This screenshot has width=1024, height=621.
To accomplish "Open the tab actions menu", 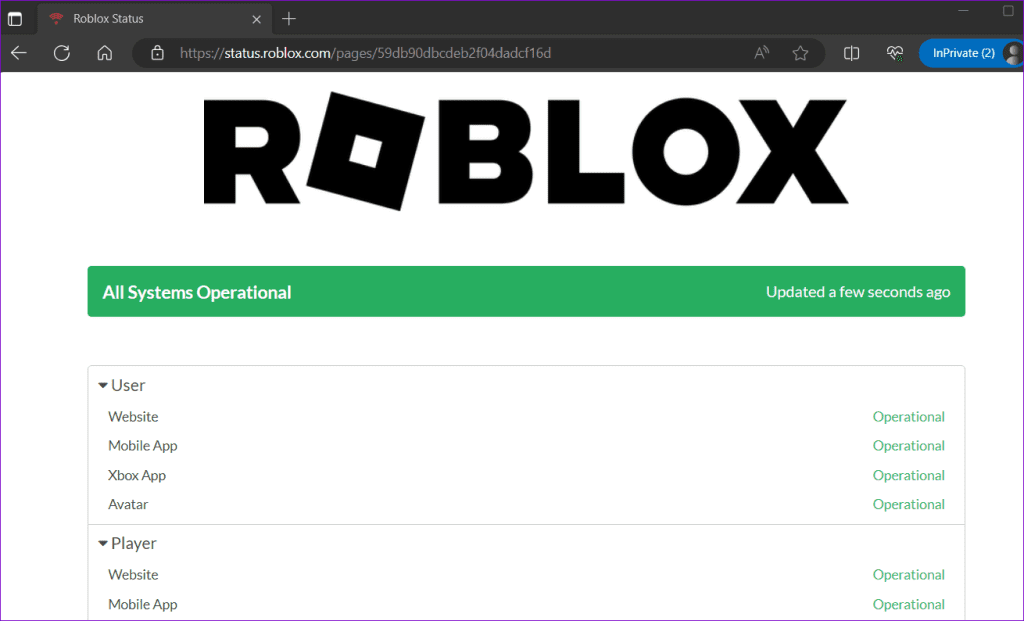I will point(16,18).
